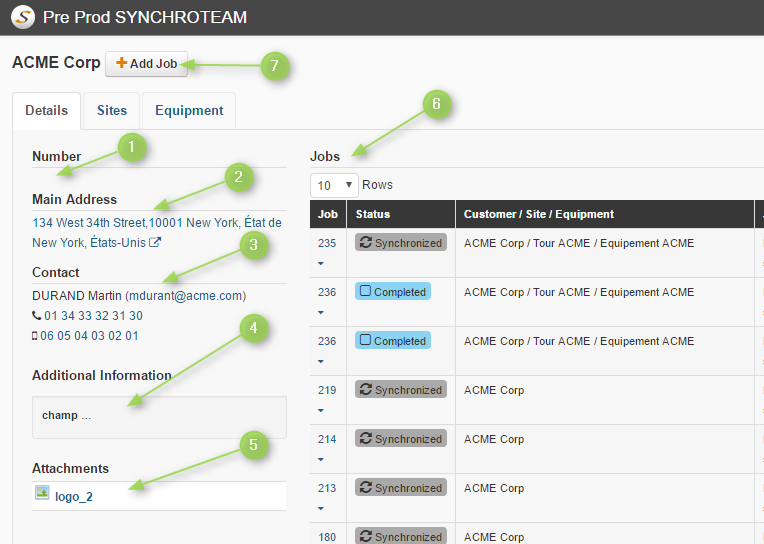
Task: Open the logo_2 attachment
Action: tap(74, 497)
